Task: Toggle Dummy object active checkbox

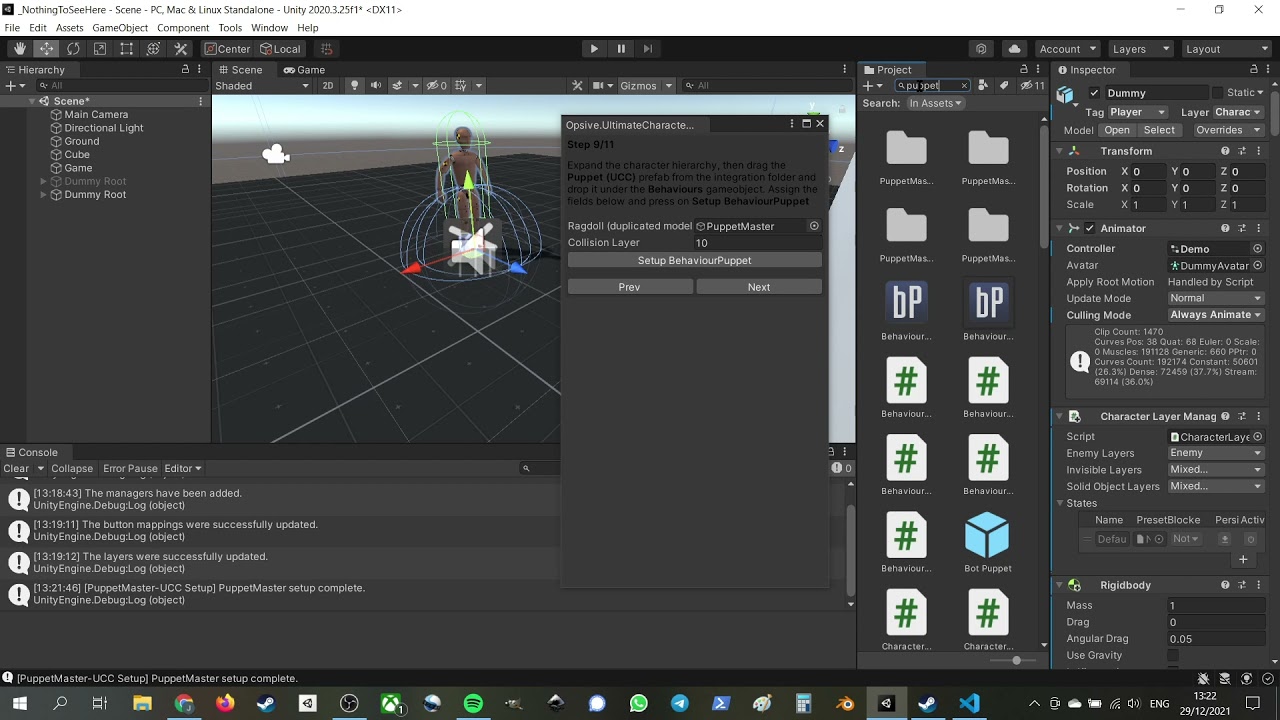Action: [x=1094, y=93]
